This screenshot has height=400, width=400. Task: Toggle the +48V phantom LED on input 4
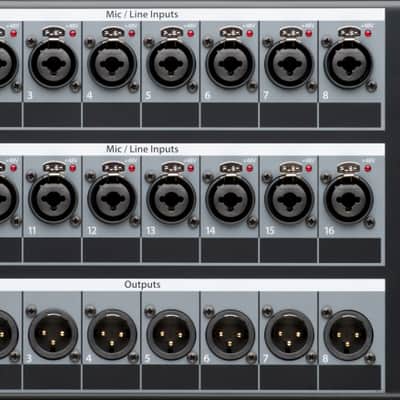(x=131, y=33)
